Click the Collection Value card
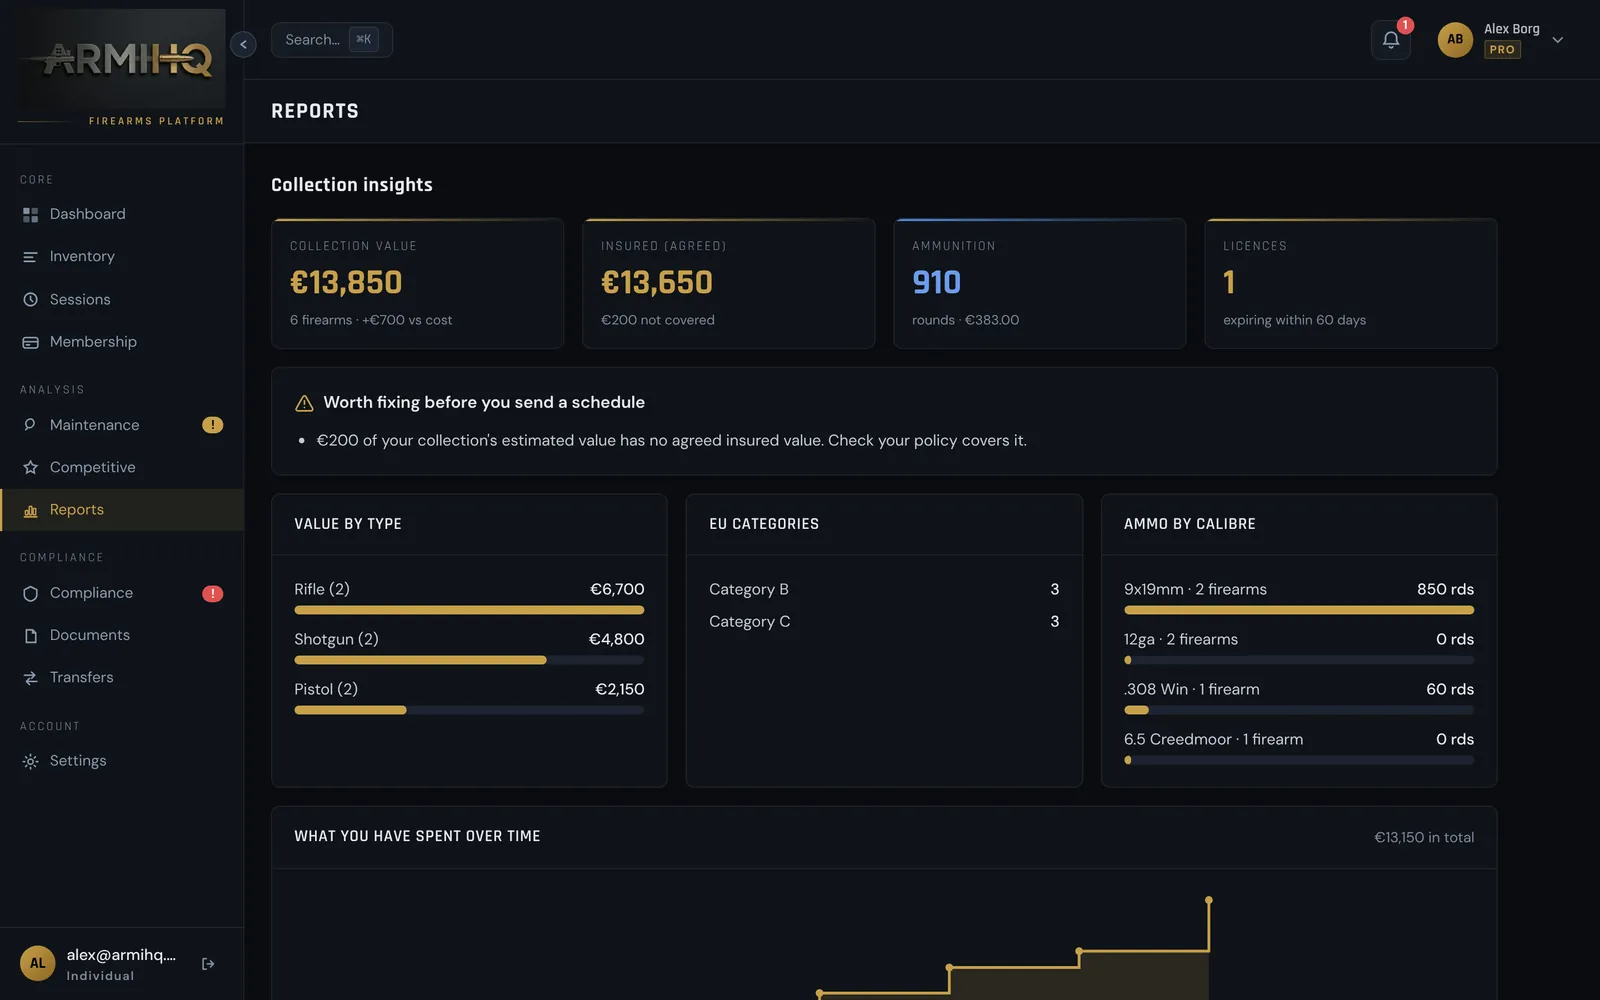 point(417,283)
